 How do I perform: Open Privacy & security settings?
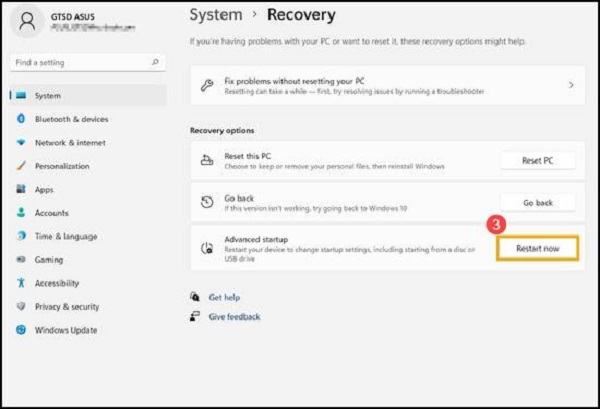click(x=67, y=307)
